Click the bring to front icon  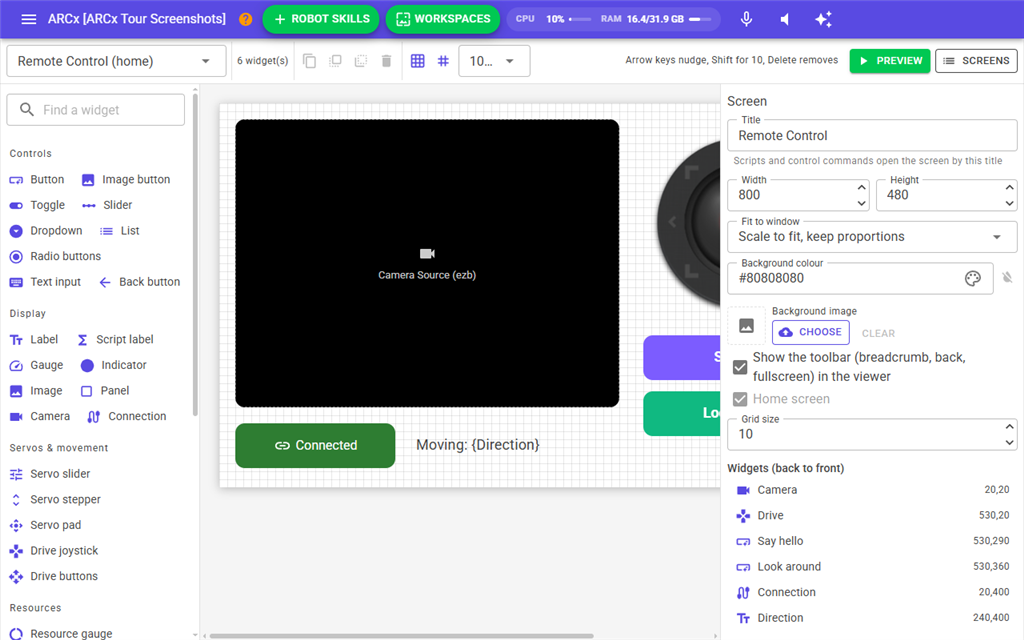tap(335, 61)
